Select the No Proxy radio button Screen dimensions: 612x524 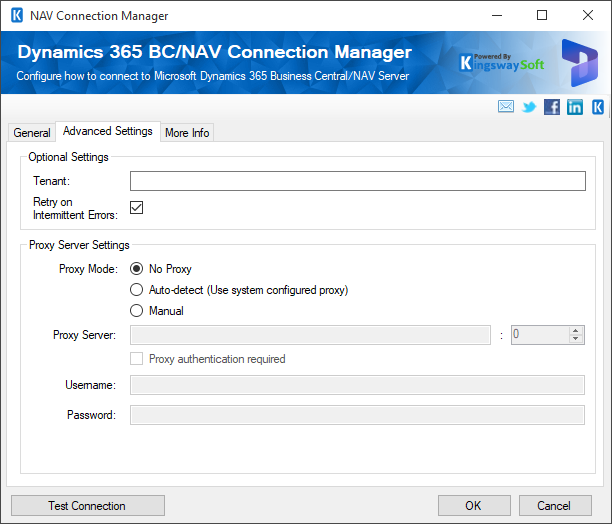pos(136,269)
